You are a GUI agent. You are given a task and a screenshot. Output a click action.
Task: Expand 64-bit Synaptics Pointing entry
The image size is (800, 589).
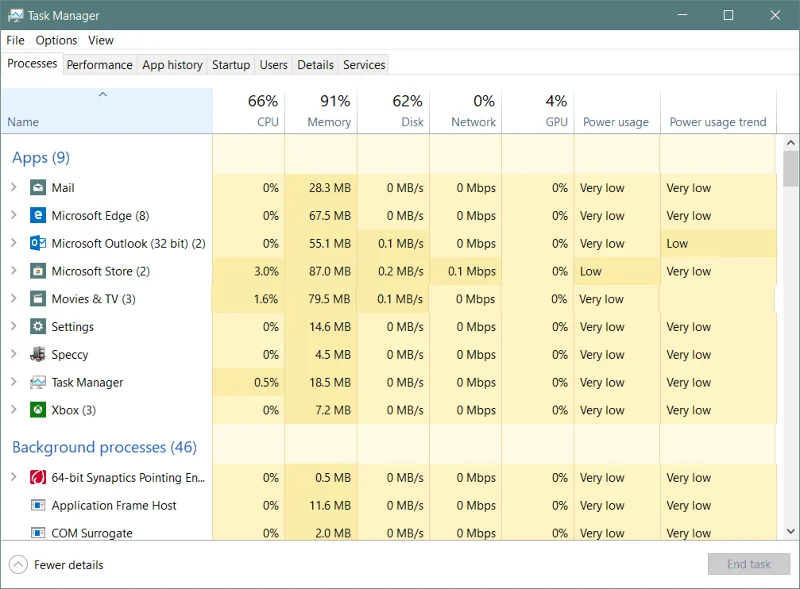click(x=14, y=477)
